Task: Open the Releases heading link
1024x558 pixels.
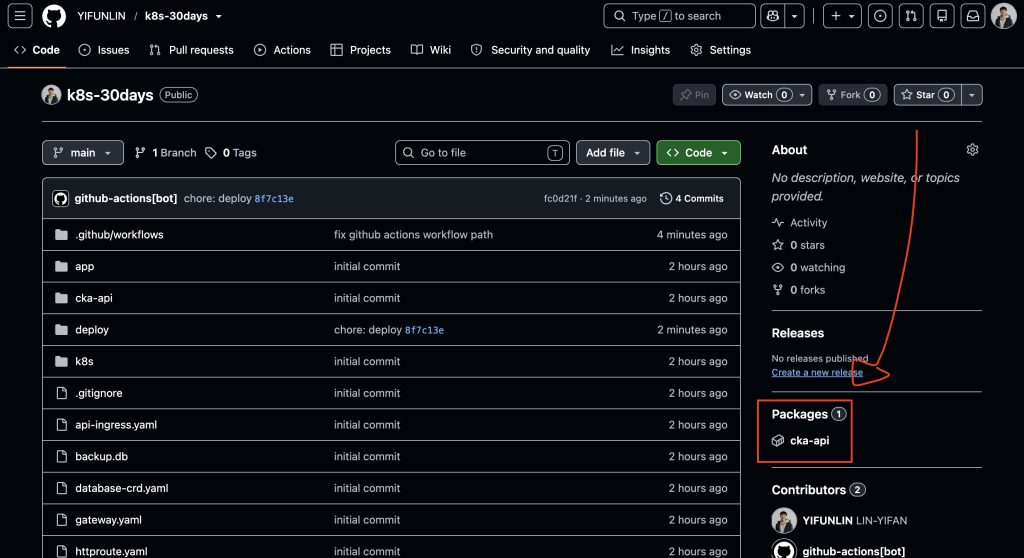Action: click(x=797, y=333)
